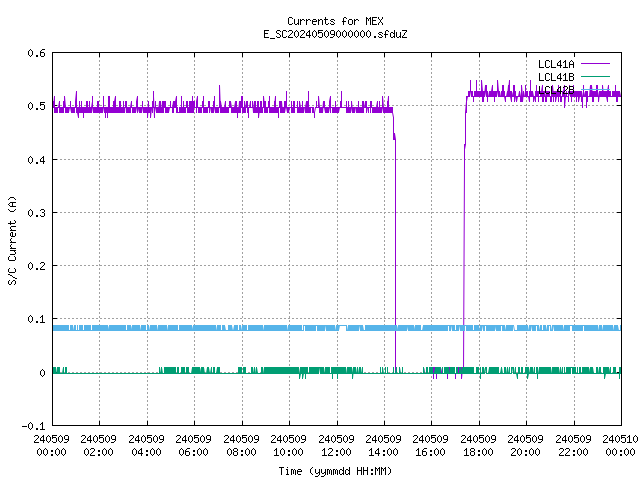Click the x-axis tick label 240509 22:00

coord(573,445)
